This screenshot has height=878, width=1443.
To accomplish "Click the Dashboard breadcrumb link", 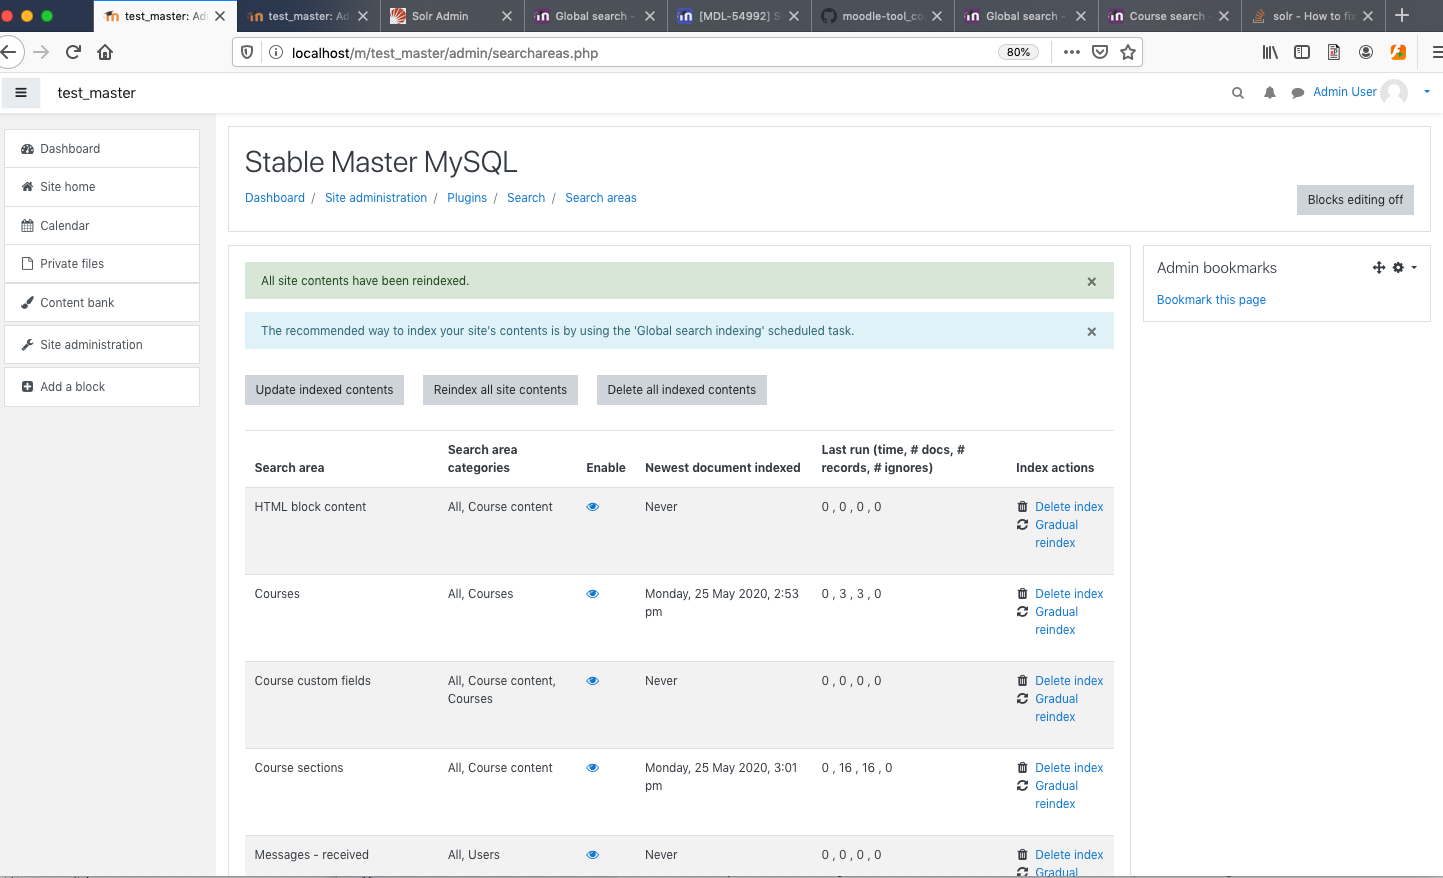I will pos(275,198).
